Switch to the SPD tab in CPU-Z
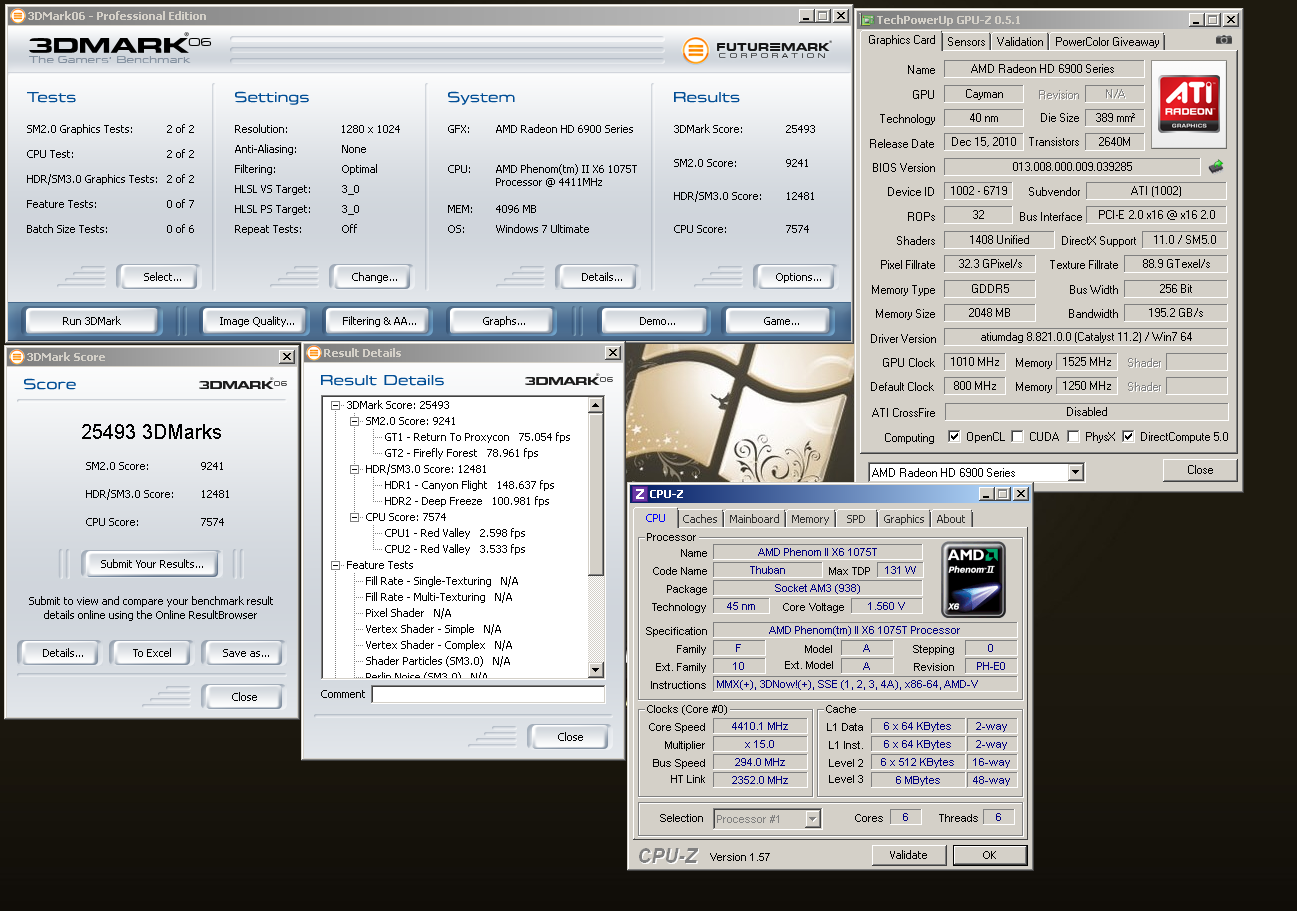The image size is (1297, 911). click(x=856, y=519)
